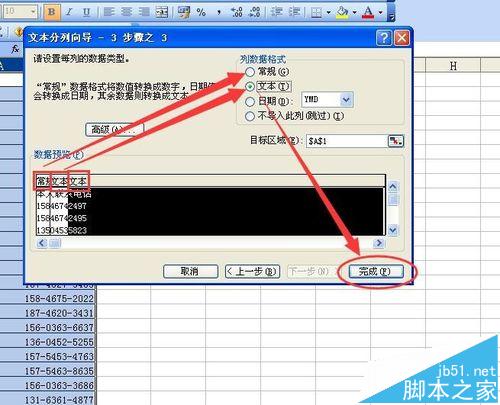Toggle Bold formatting in toolbar
Viewport: 500px width, 405px height.
point(52,12)
